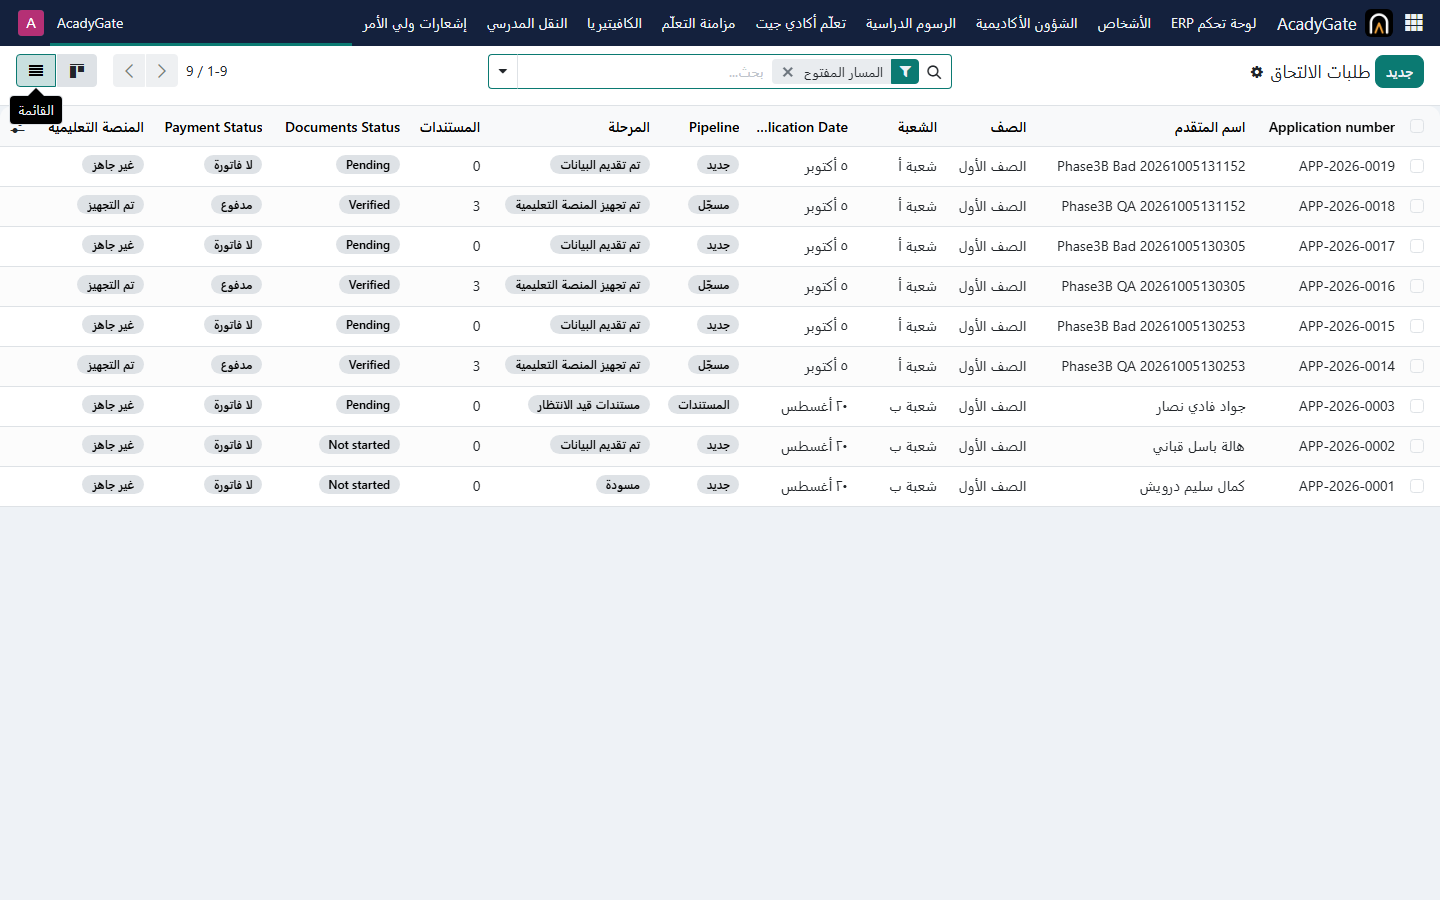Click the AcadyGate brand link

(1317, 24)
